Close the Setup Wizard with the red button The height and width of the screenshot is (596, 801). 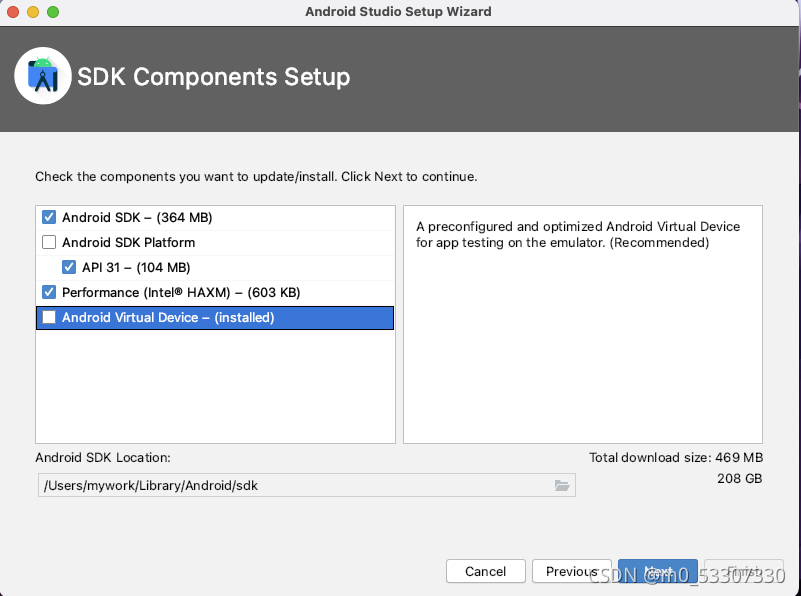(x=13, y=12)
